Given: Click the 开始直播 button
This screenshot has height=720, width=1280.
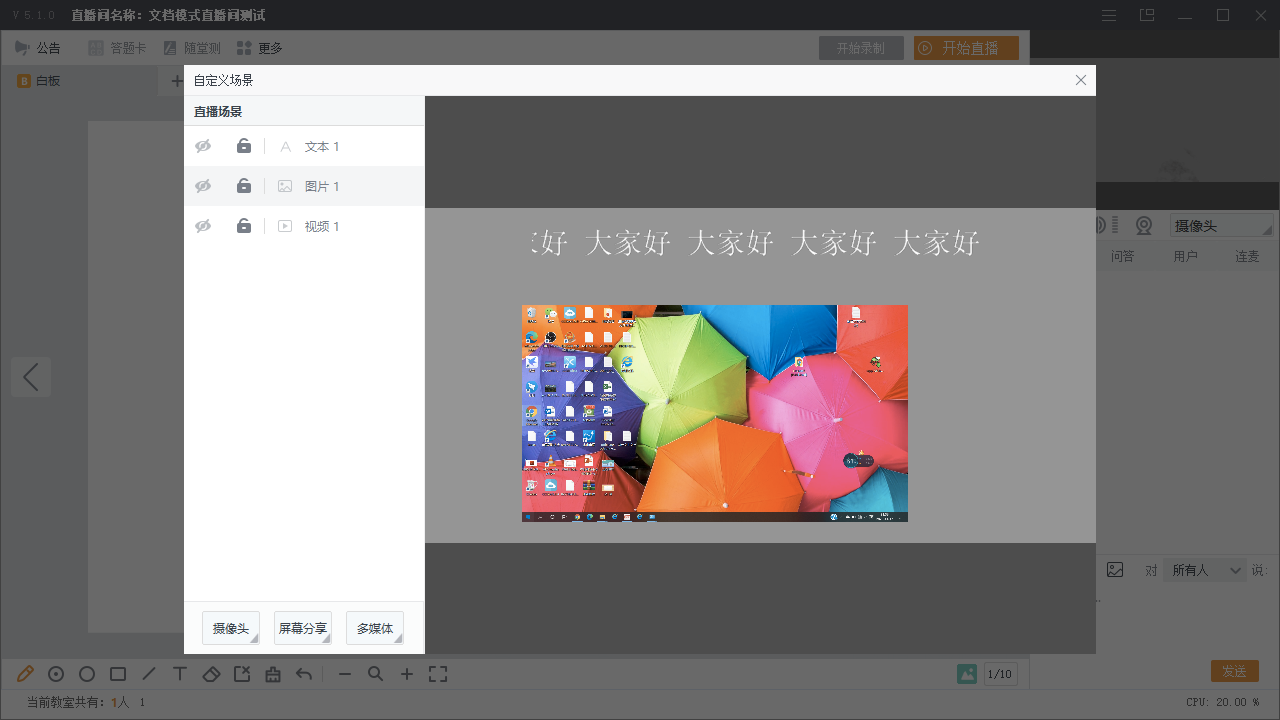Looking at the screenshot, I should (x=966, y=48).
